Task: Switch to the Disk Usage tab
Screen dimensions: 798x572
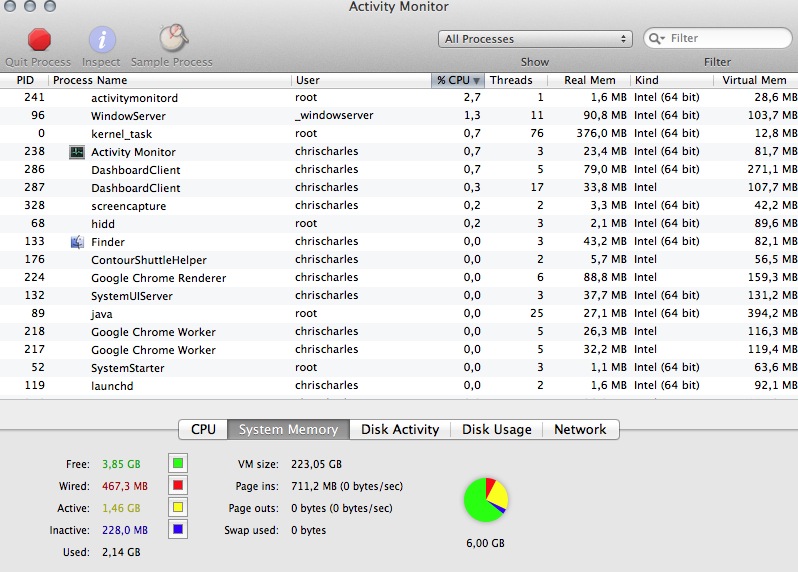Action: (497, 430)
